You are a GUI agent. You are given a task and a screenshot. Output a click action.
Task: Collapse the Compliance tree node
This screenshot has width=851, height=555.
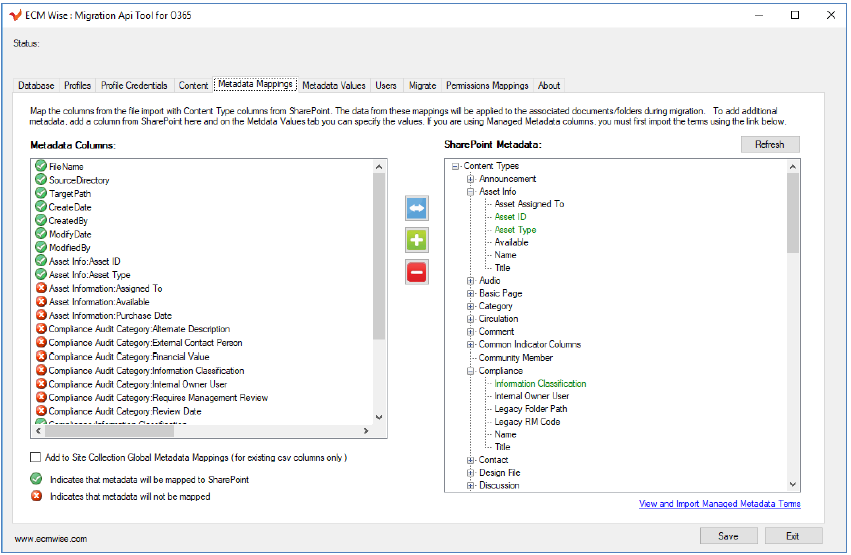(470, 371)
